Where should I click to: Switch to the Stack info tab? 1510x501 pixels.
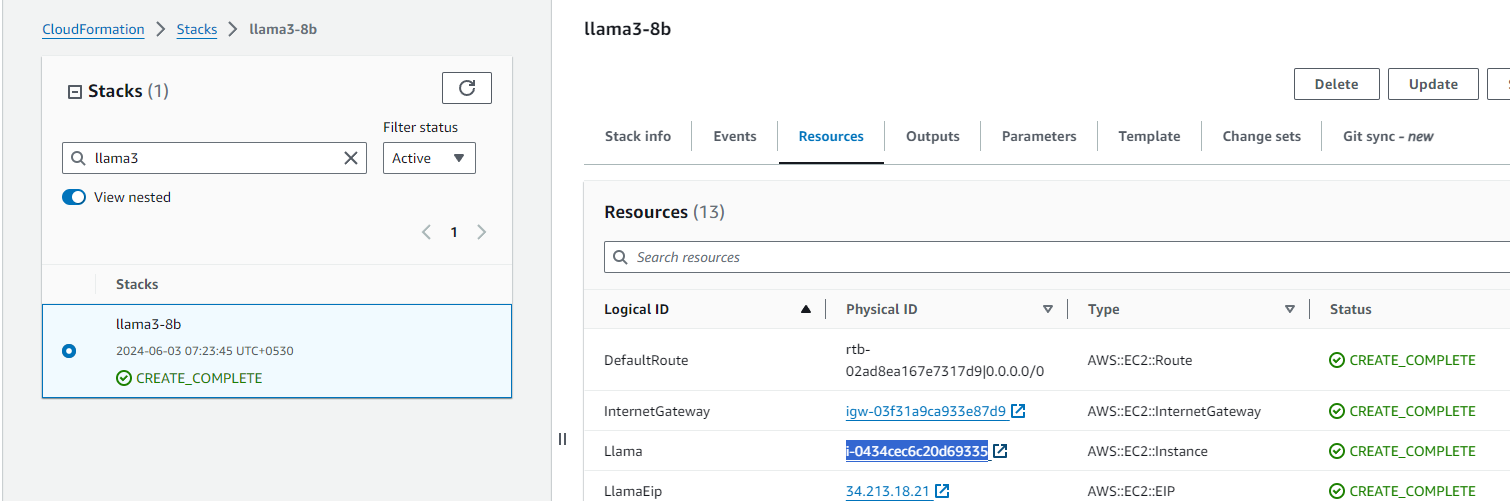point(638,136)
